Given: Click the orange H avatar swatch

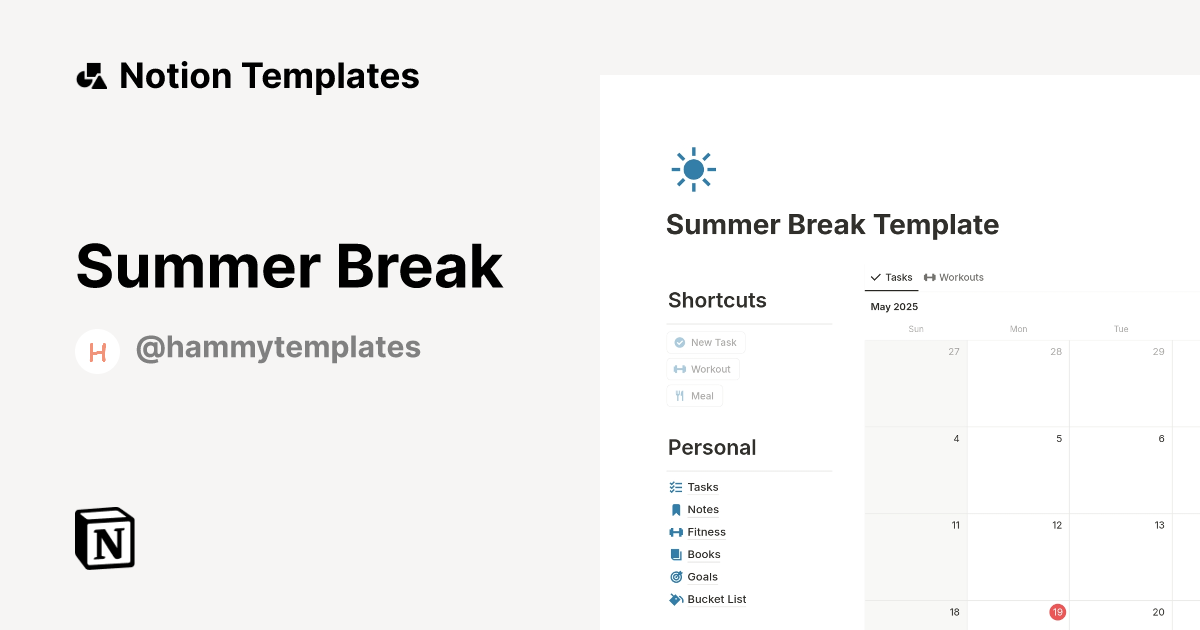Looking at the screenshot, I should tap(98, 350).
